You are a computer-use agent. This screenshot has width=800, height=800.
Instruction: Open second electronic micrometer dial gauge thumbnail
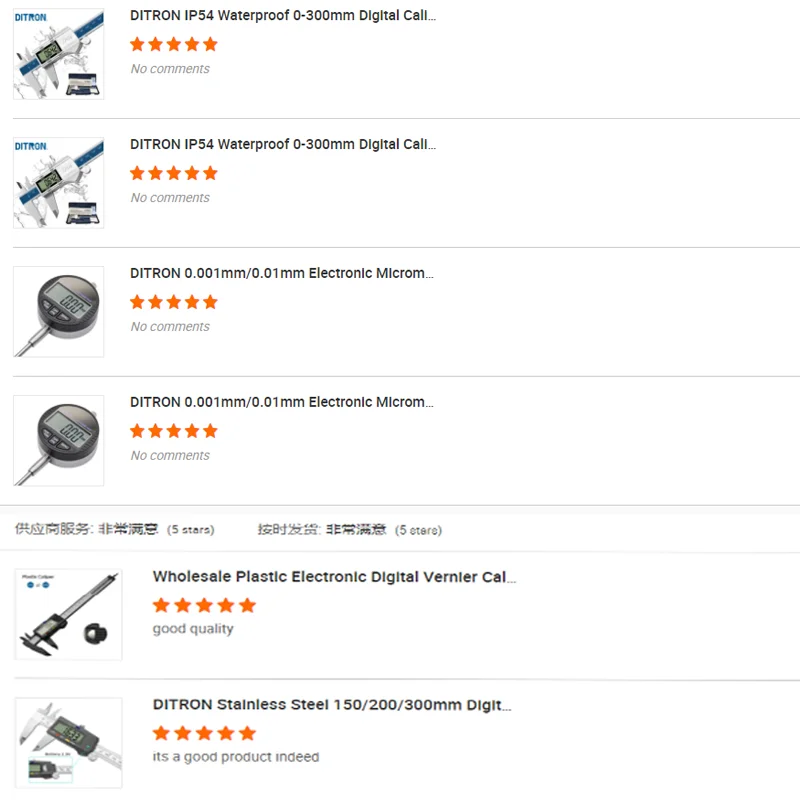[x=59, y=440]
